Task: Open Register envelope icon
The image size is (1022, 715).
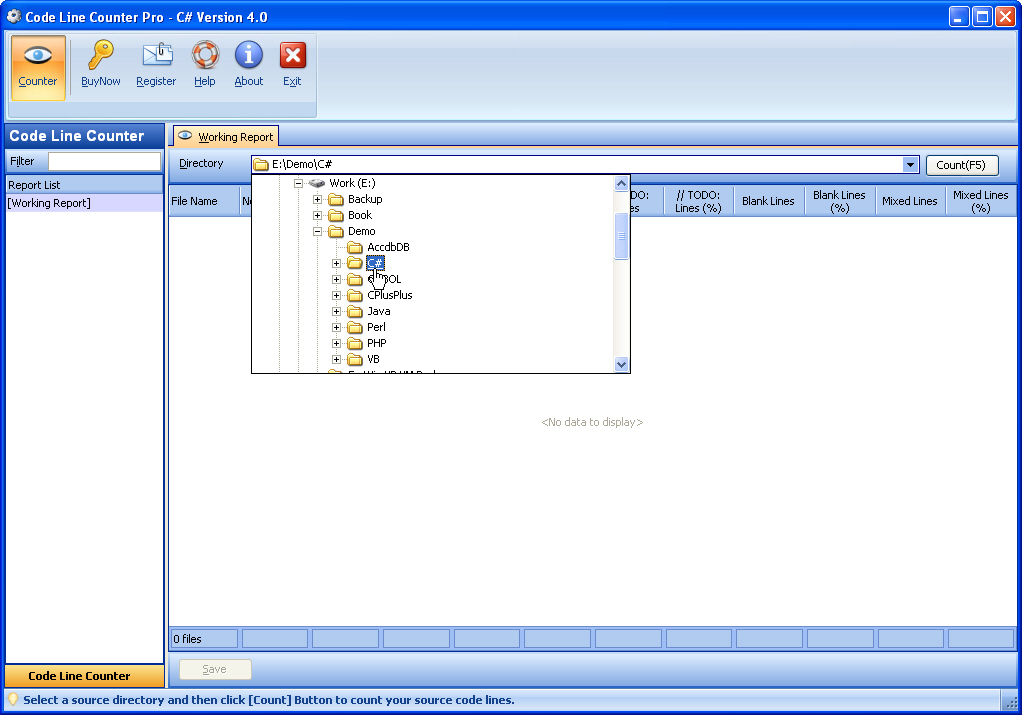Action: (157, 55)
